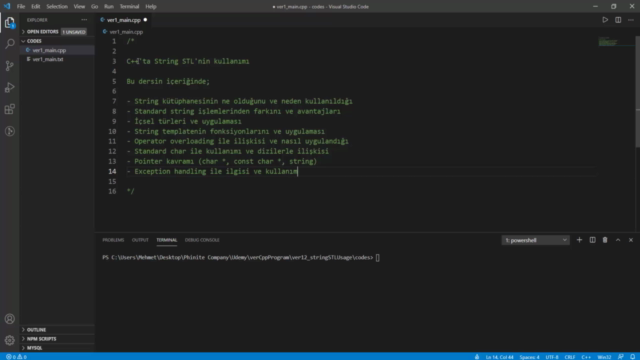640x360 pixels.
Task: Click the editor vertical scrollbar
Action: 638,92
